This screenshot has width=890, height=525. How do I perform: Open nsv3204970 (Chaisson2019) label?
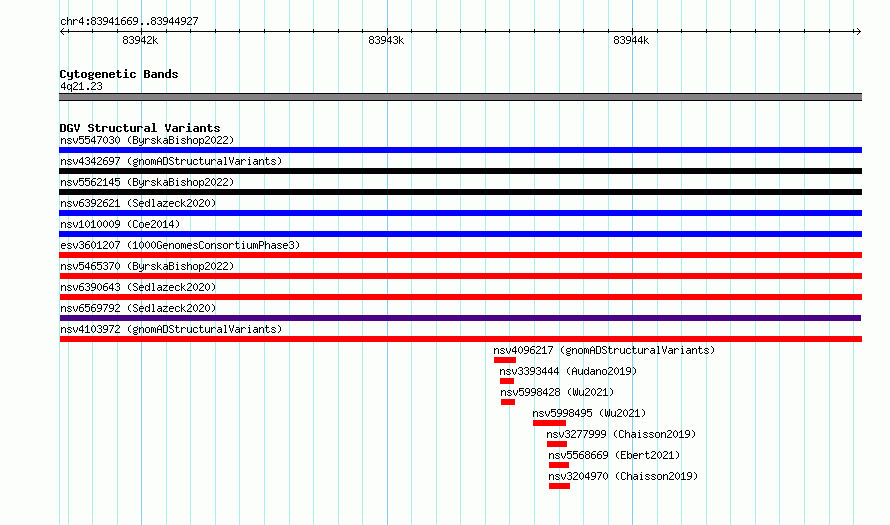pyautogui.click(x=623, y=476)
